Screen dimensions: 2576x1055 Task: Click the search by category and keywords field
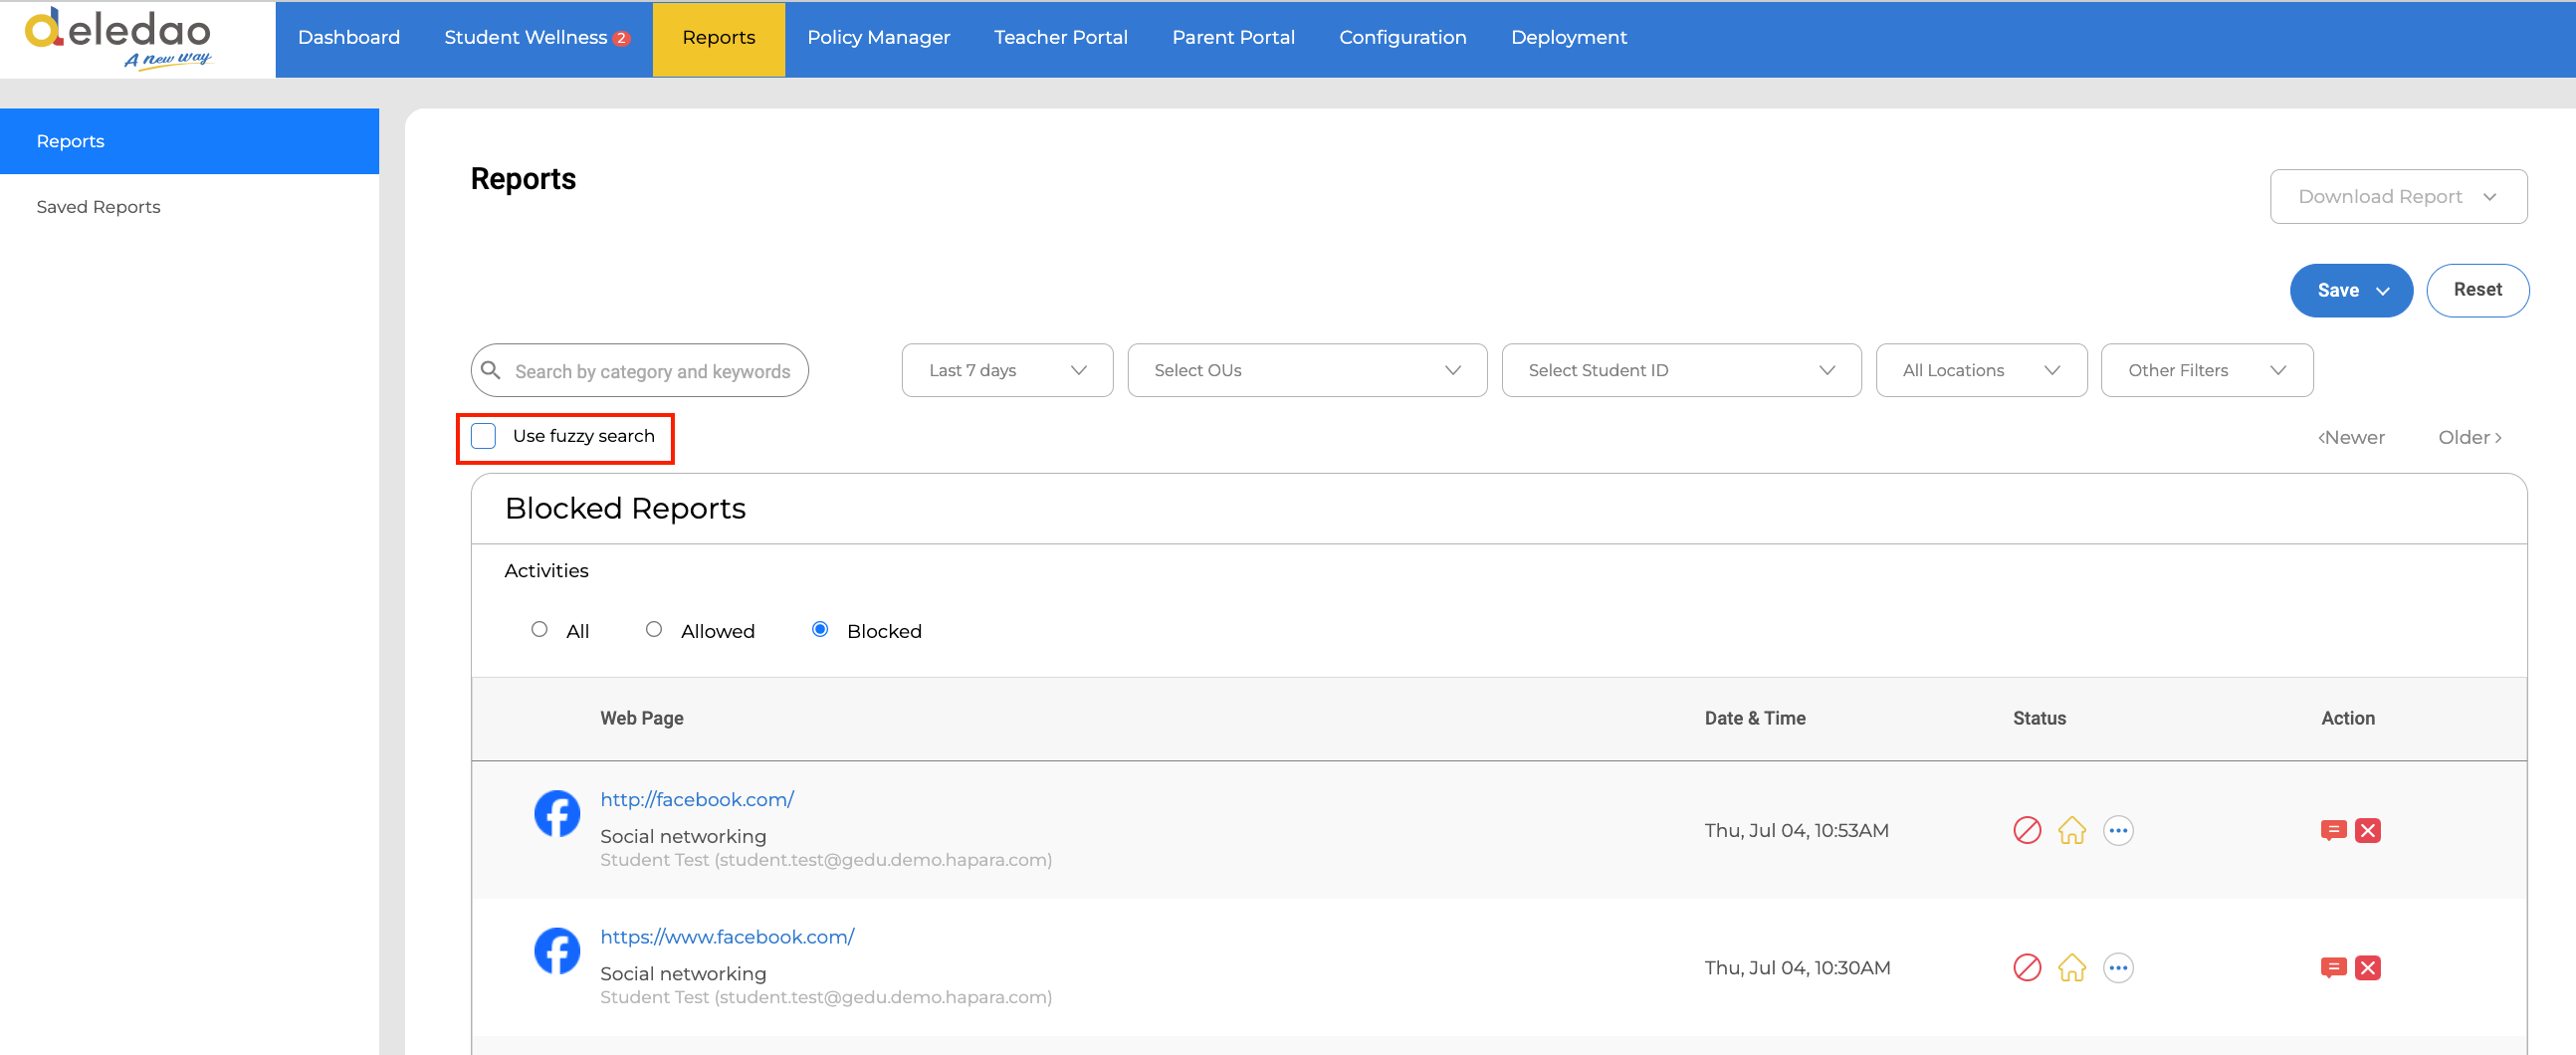coord(639,370)
